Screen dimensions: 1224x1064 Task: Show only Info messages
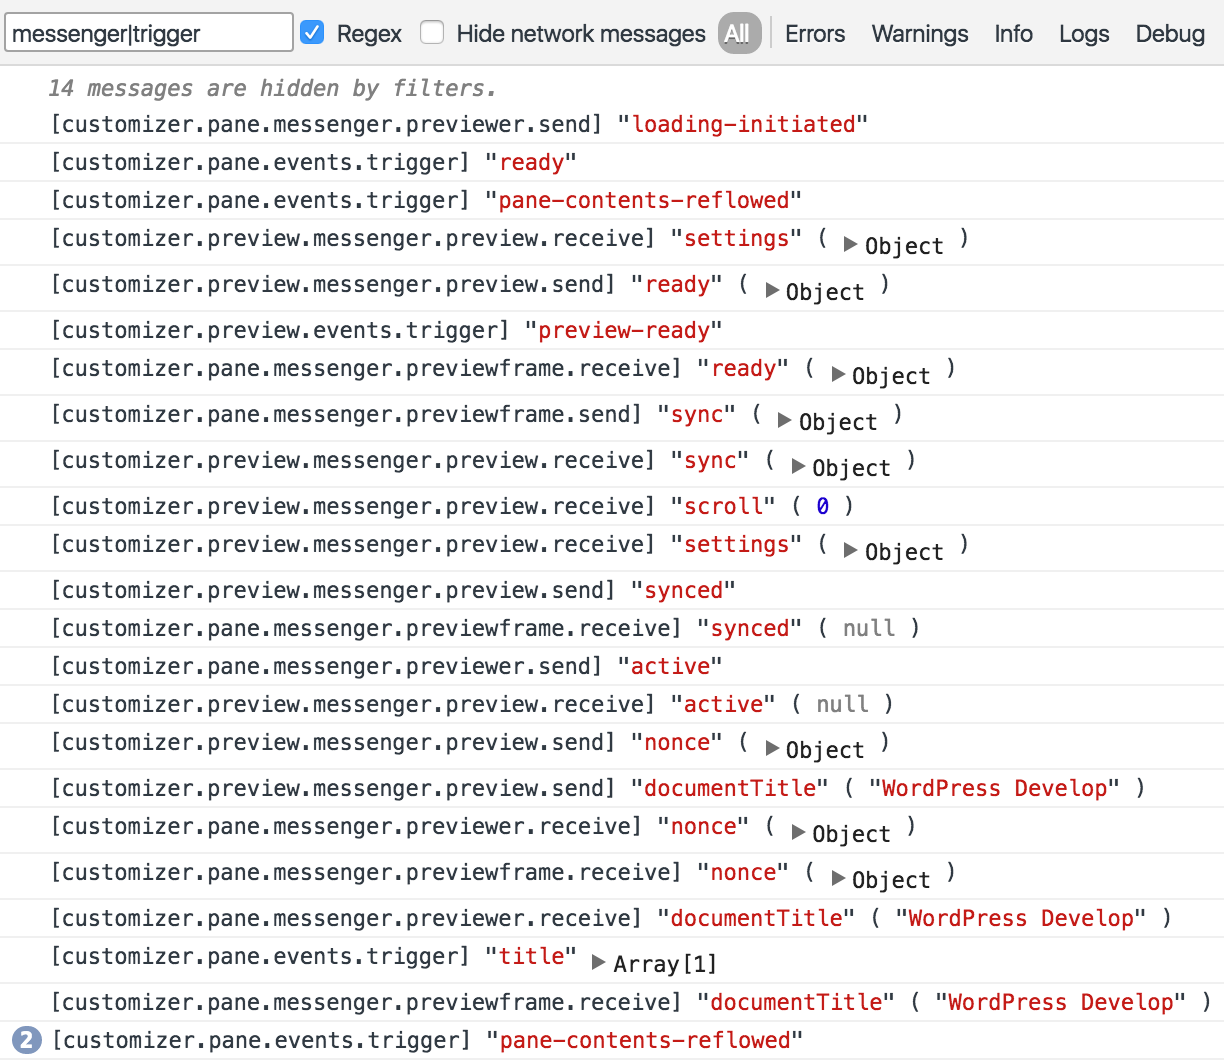(x=1013, y=34)
